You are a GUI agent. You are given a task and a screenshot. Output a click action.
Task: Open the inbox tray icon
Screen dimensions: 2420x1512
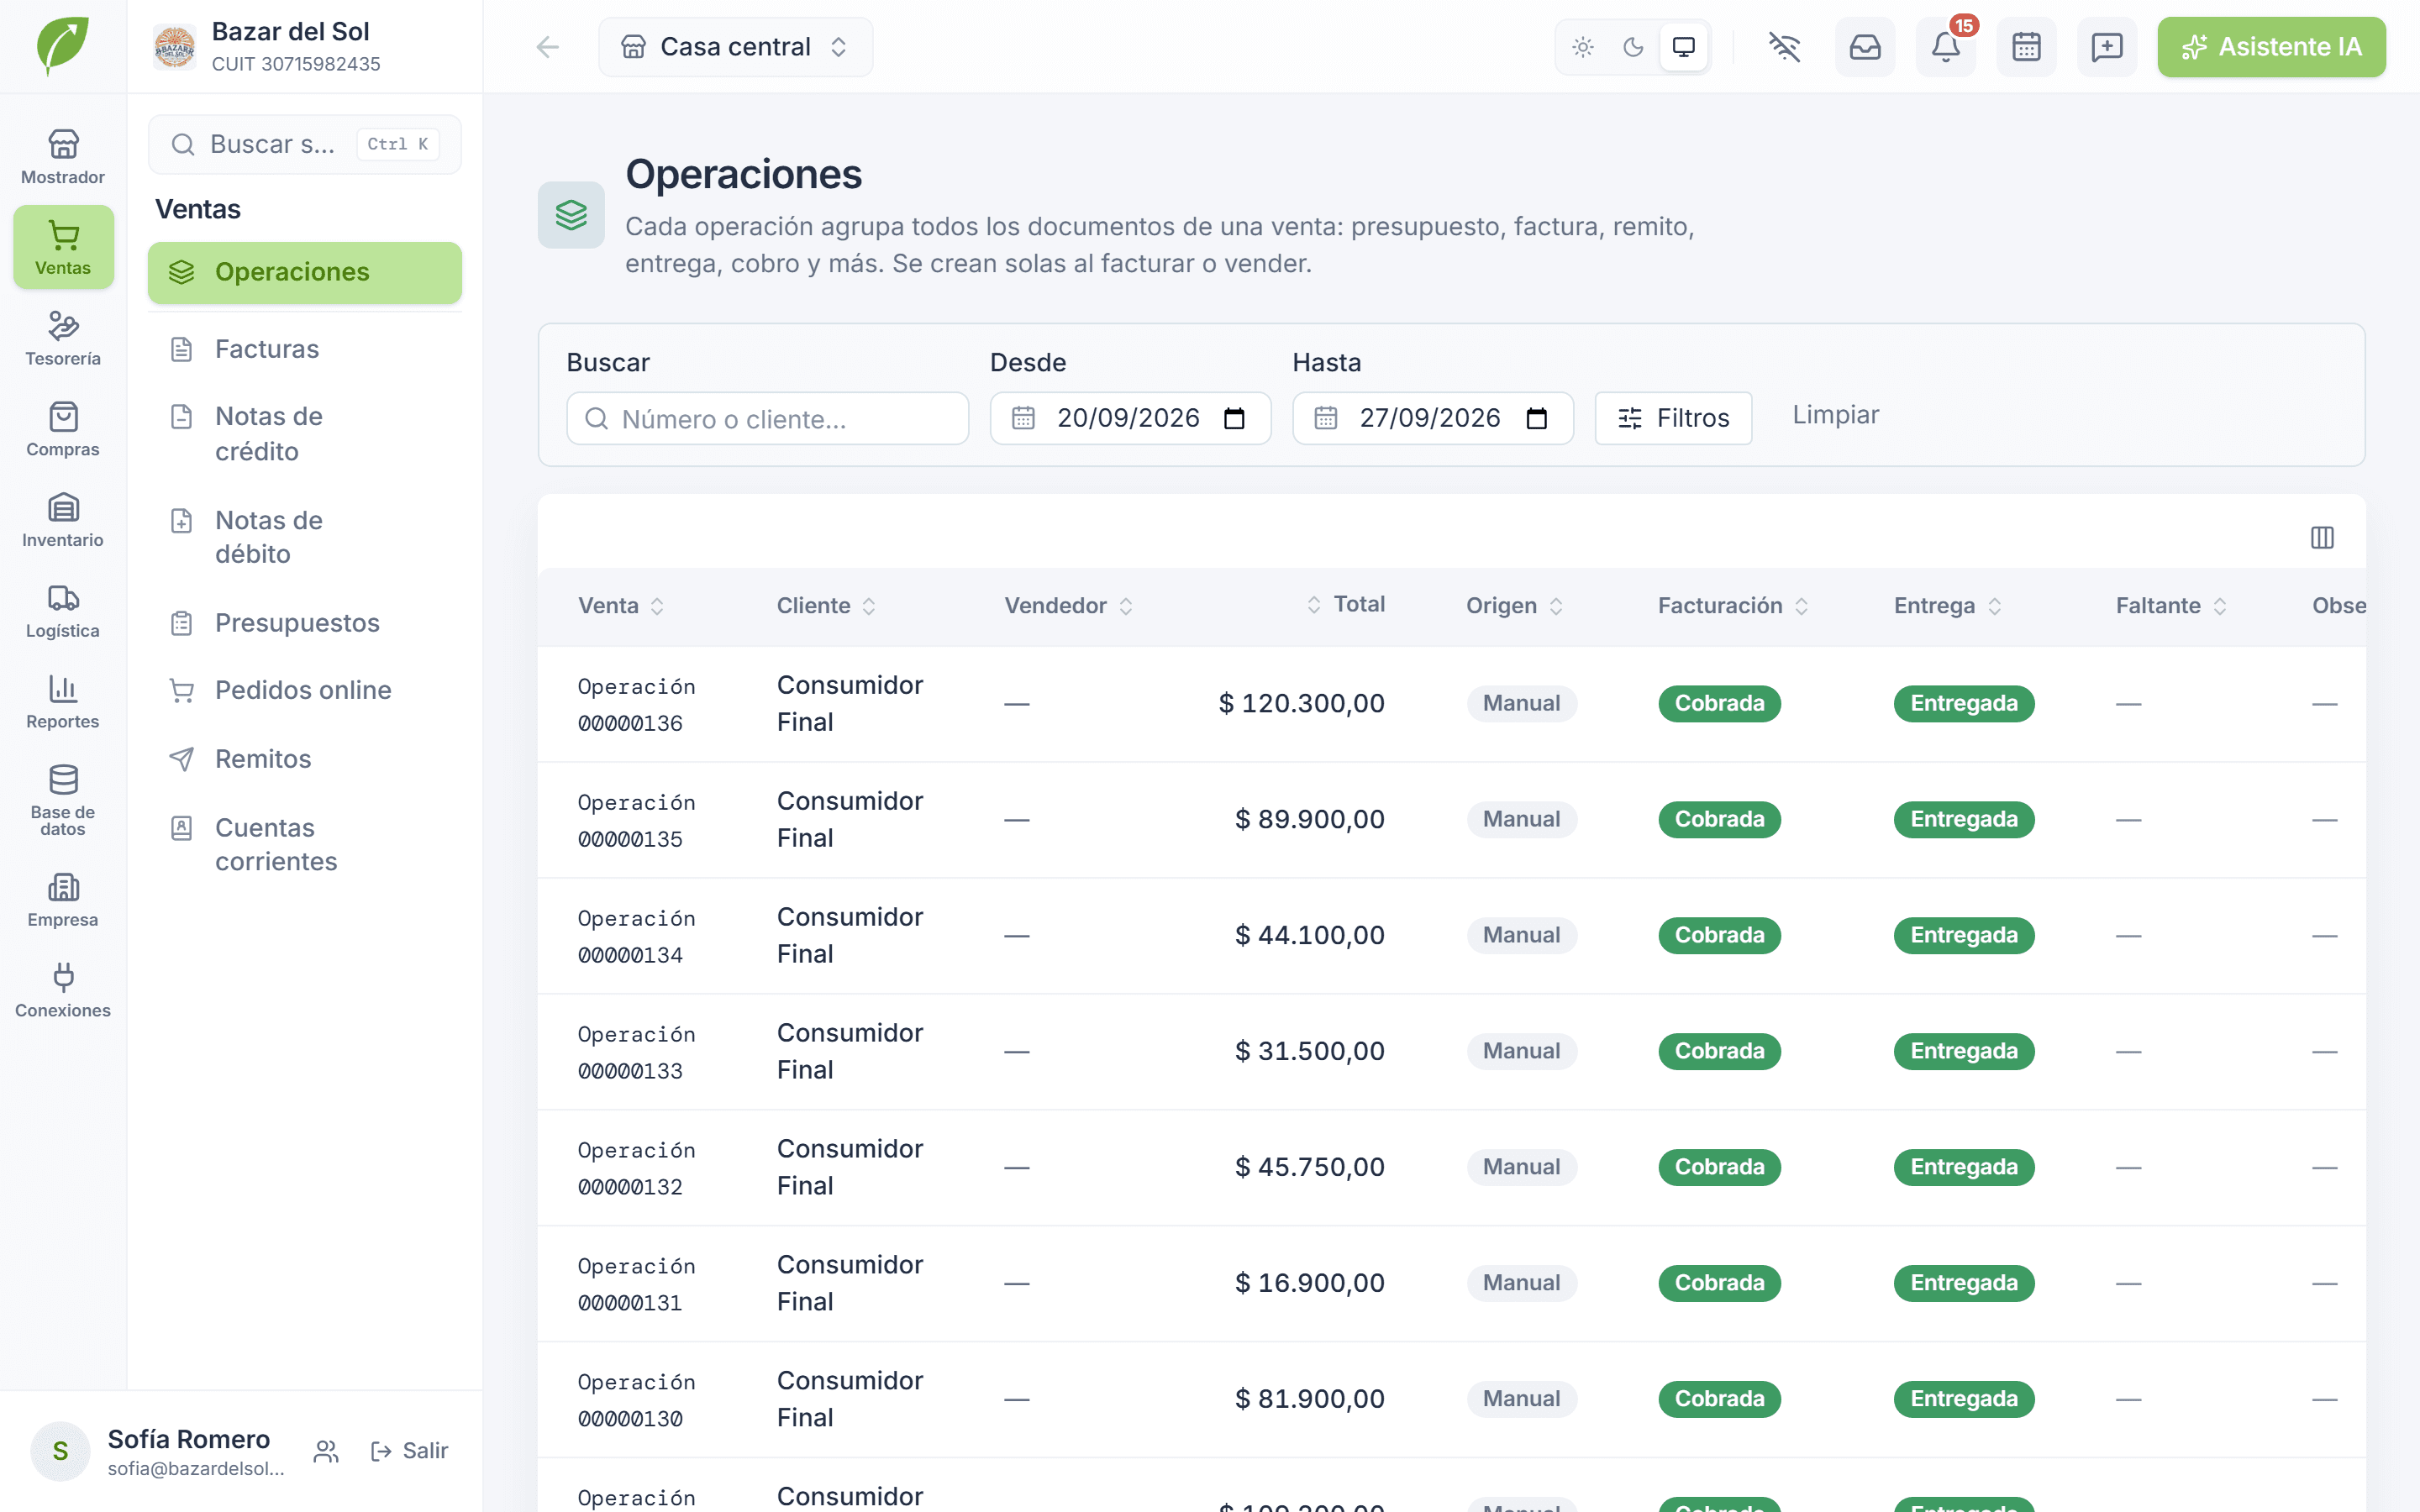[x=1865, y=47]
